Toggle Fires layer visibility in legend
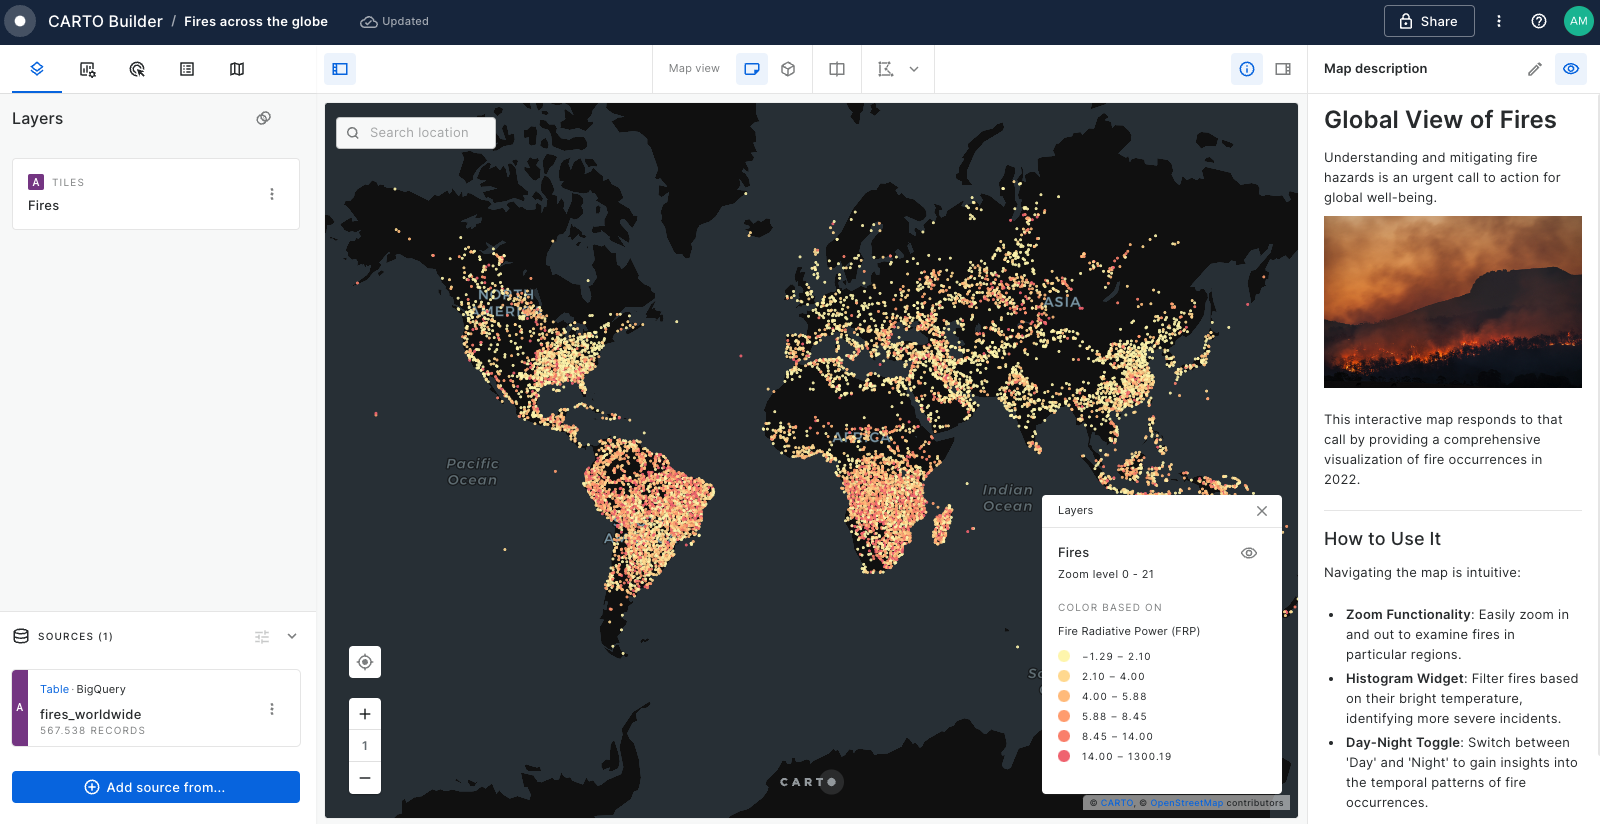The height and width of the screenshot is (824, 1600). pyautogui.click(x=1249, y=553)
